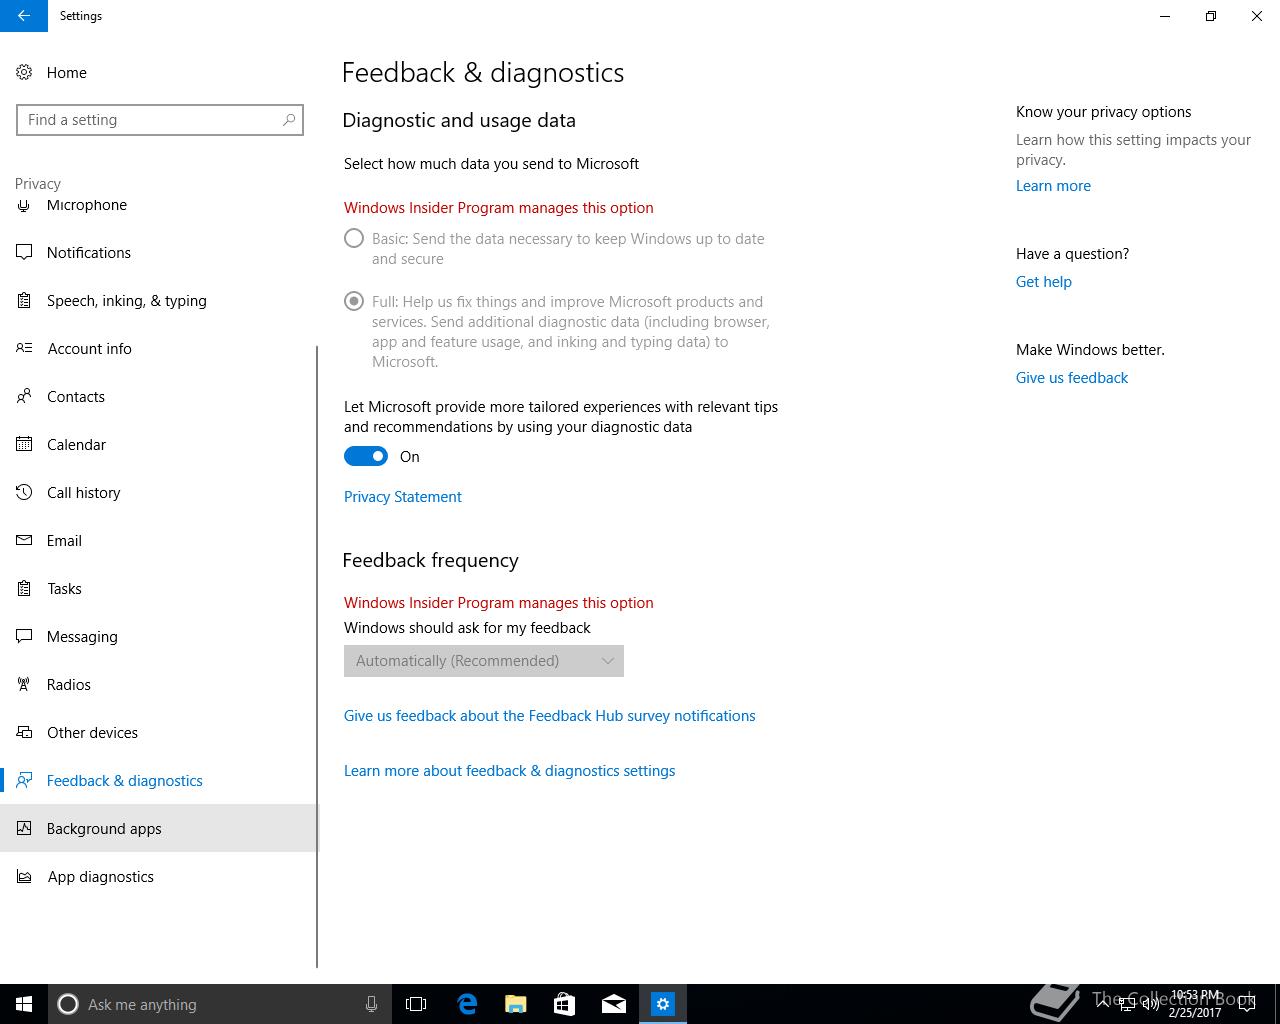Open the Automatically (Recommended) feedback dropdown
Screen dimensions: 1280x1024
pyautogui.click(x=484, y=661)
